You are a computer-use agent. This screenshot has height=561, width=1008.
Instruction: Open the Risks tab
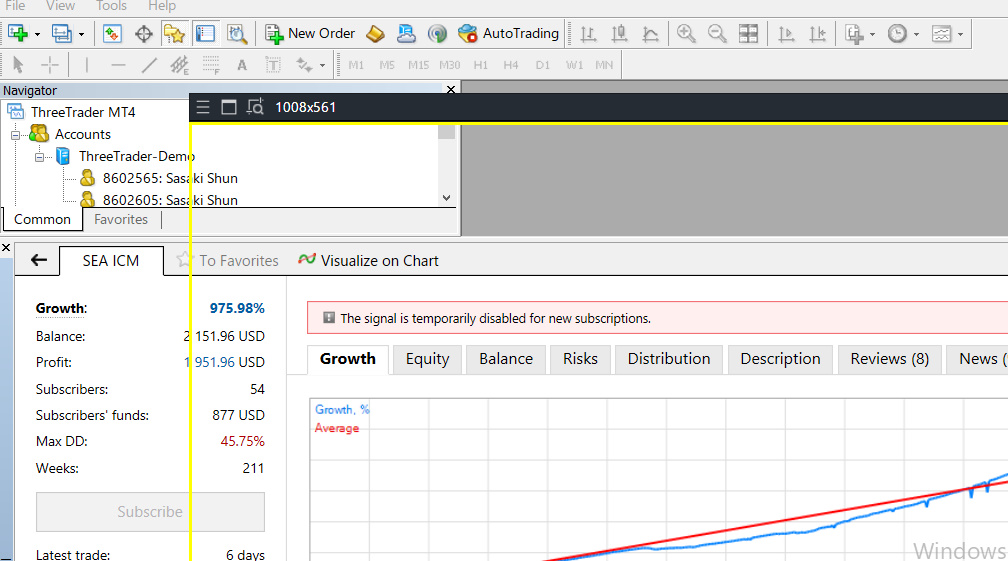(x=580, y=359)
